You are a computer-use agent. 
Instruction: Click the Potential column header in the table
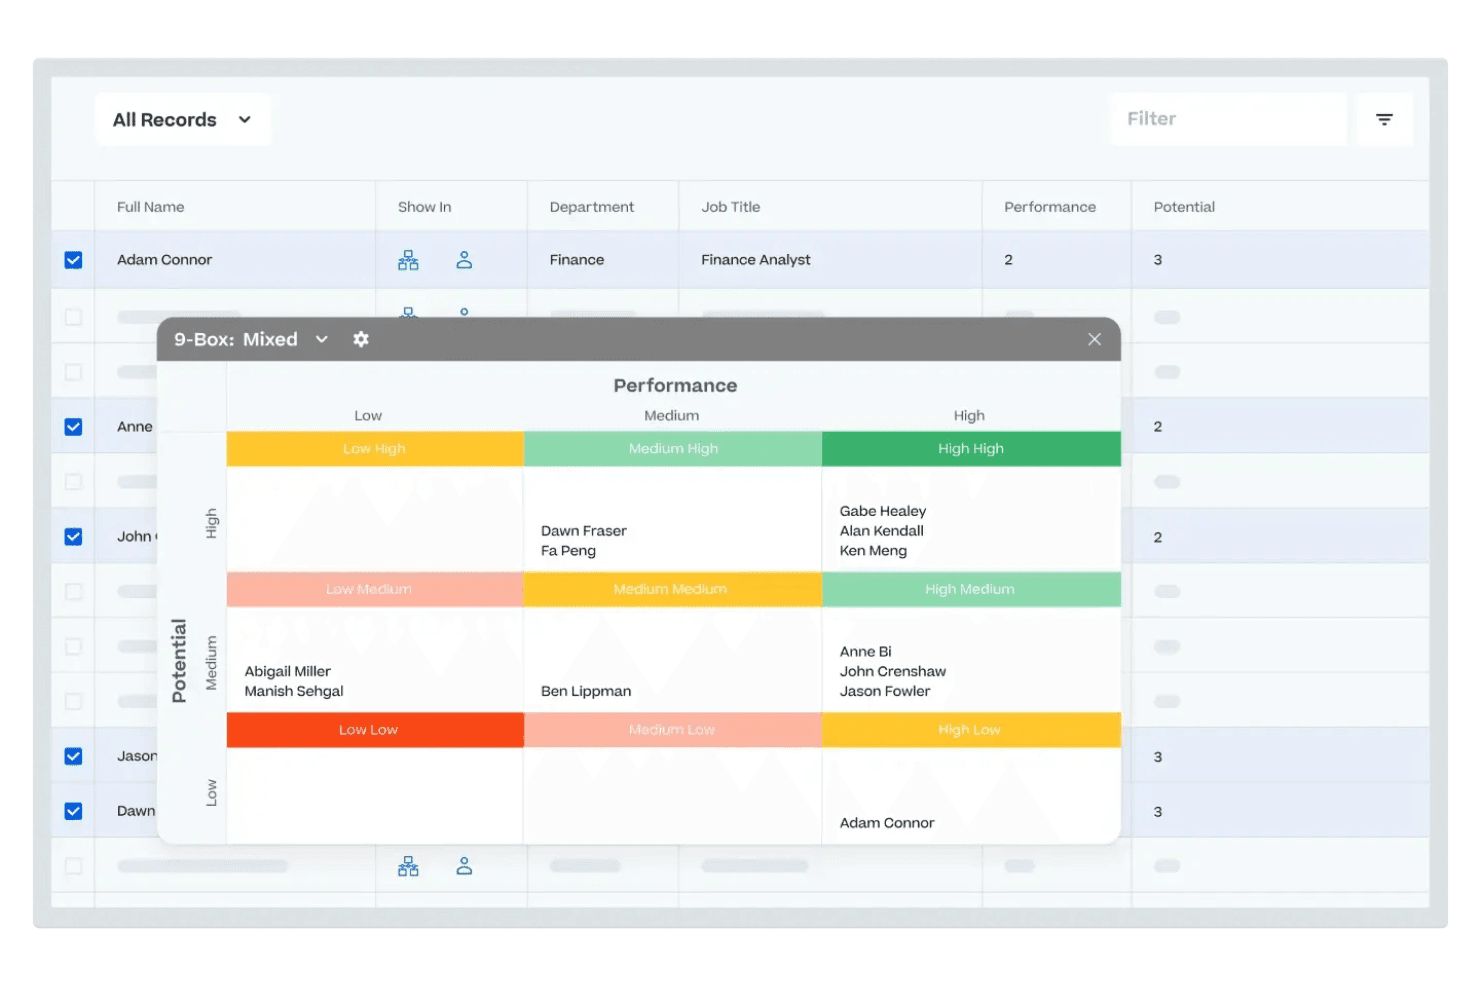tap(1184, 207)
